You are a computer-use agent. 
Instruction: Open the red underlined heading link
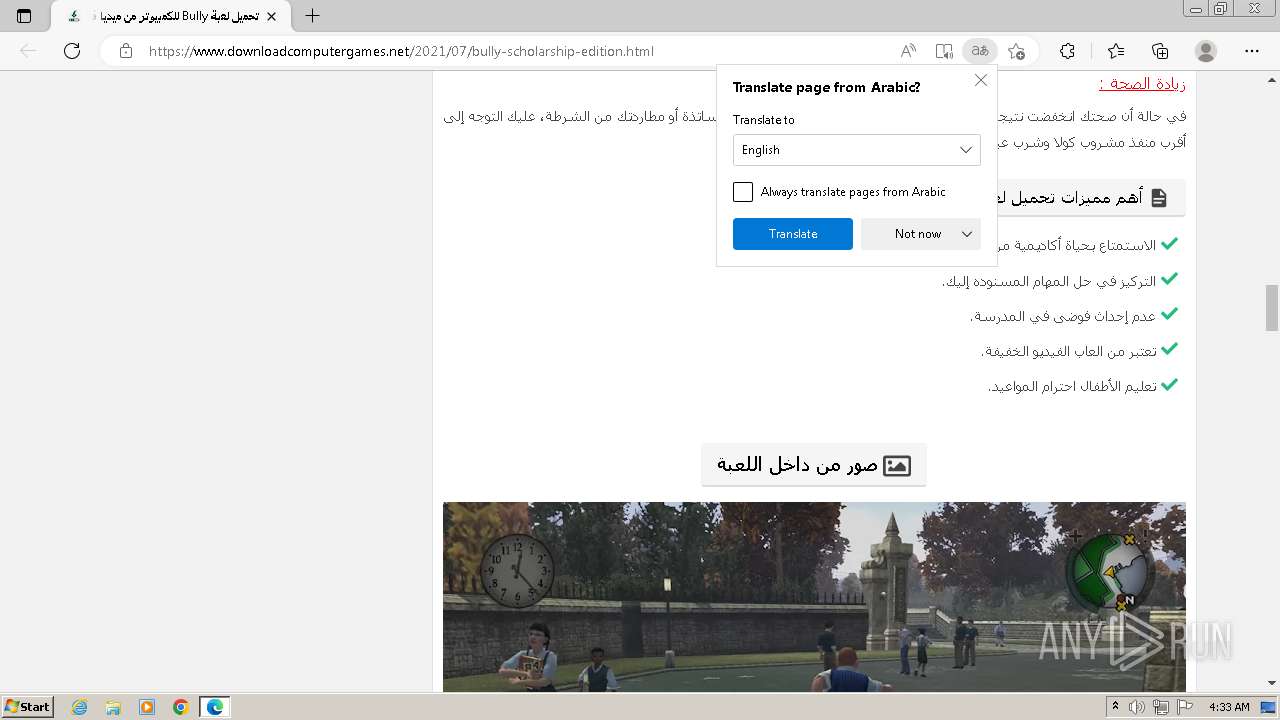pos(1142,83)
